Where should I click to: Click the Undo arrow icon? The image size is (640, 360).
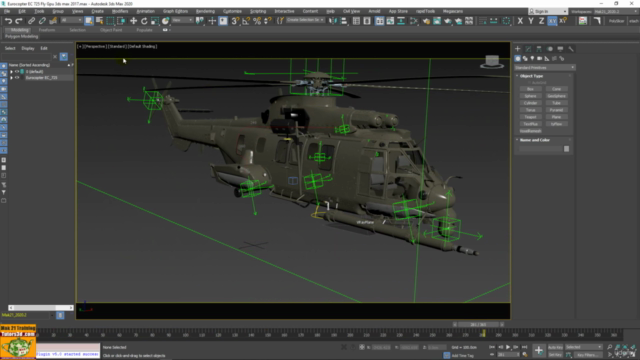[x=8, y=21]
